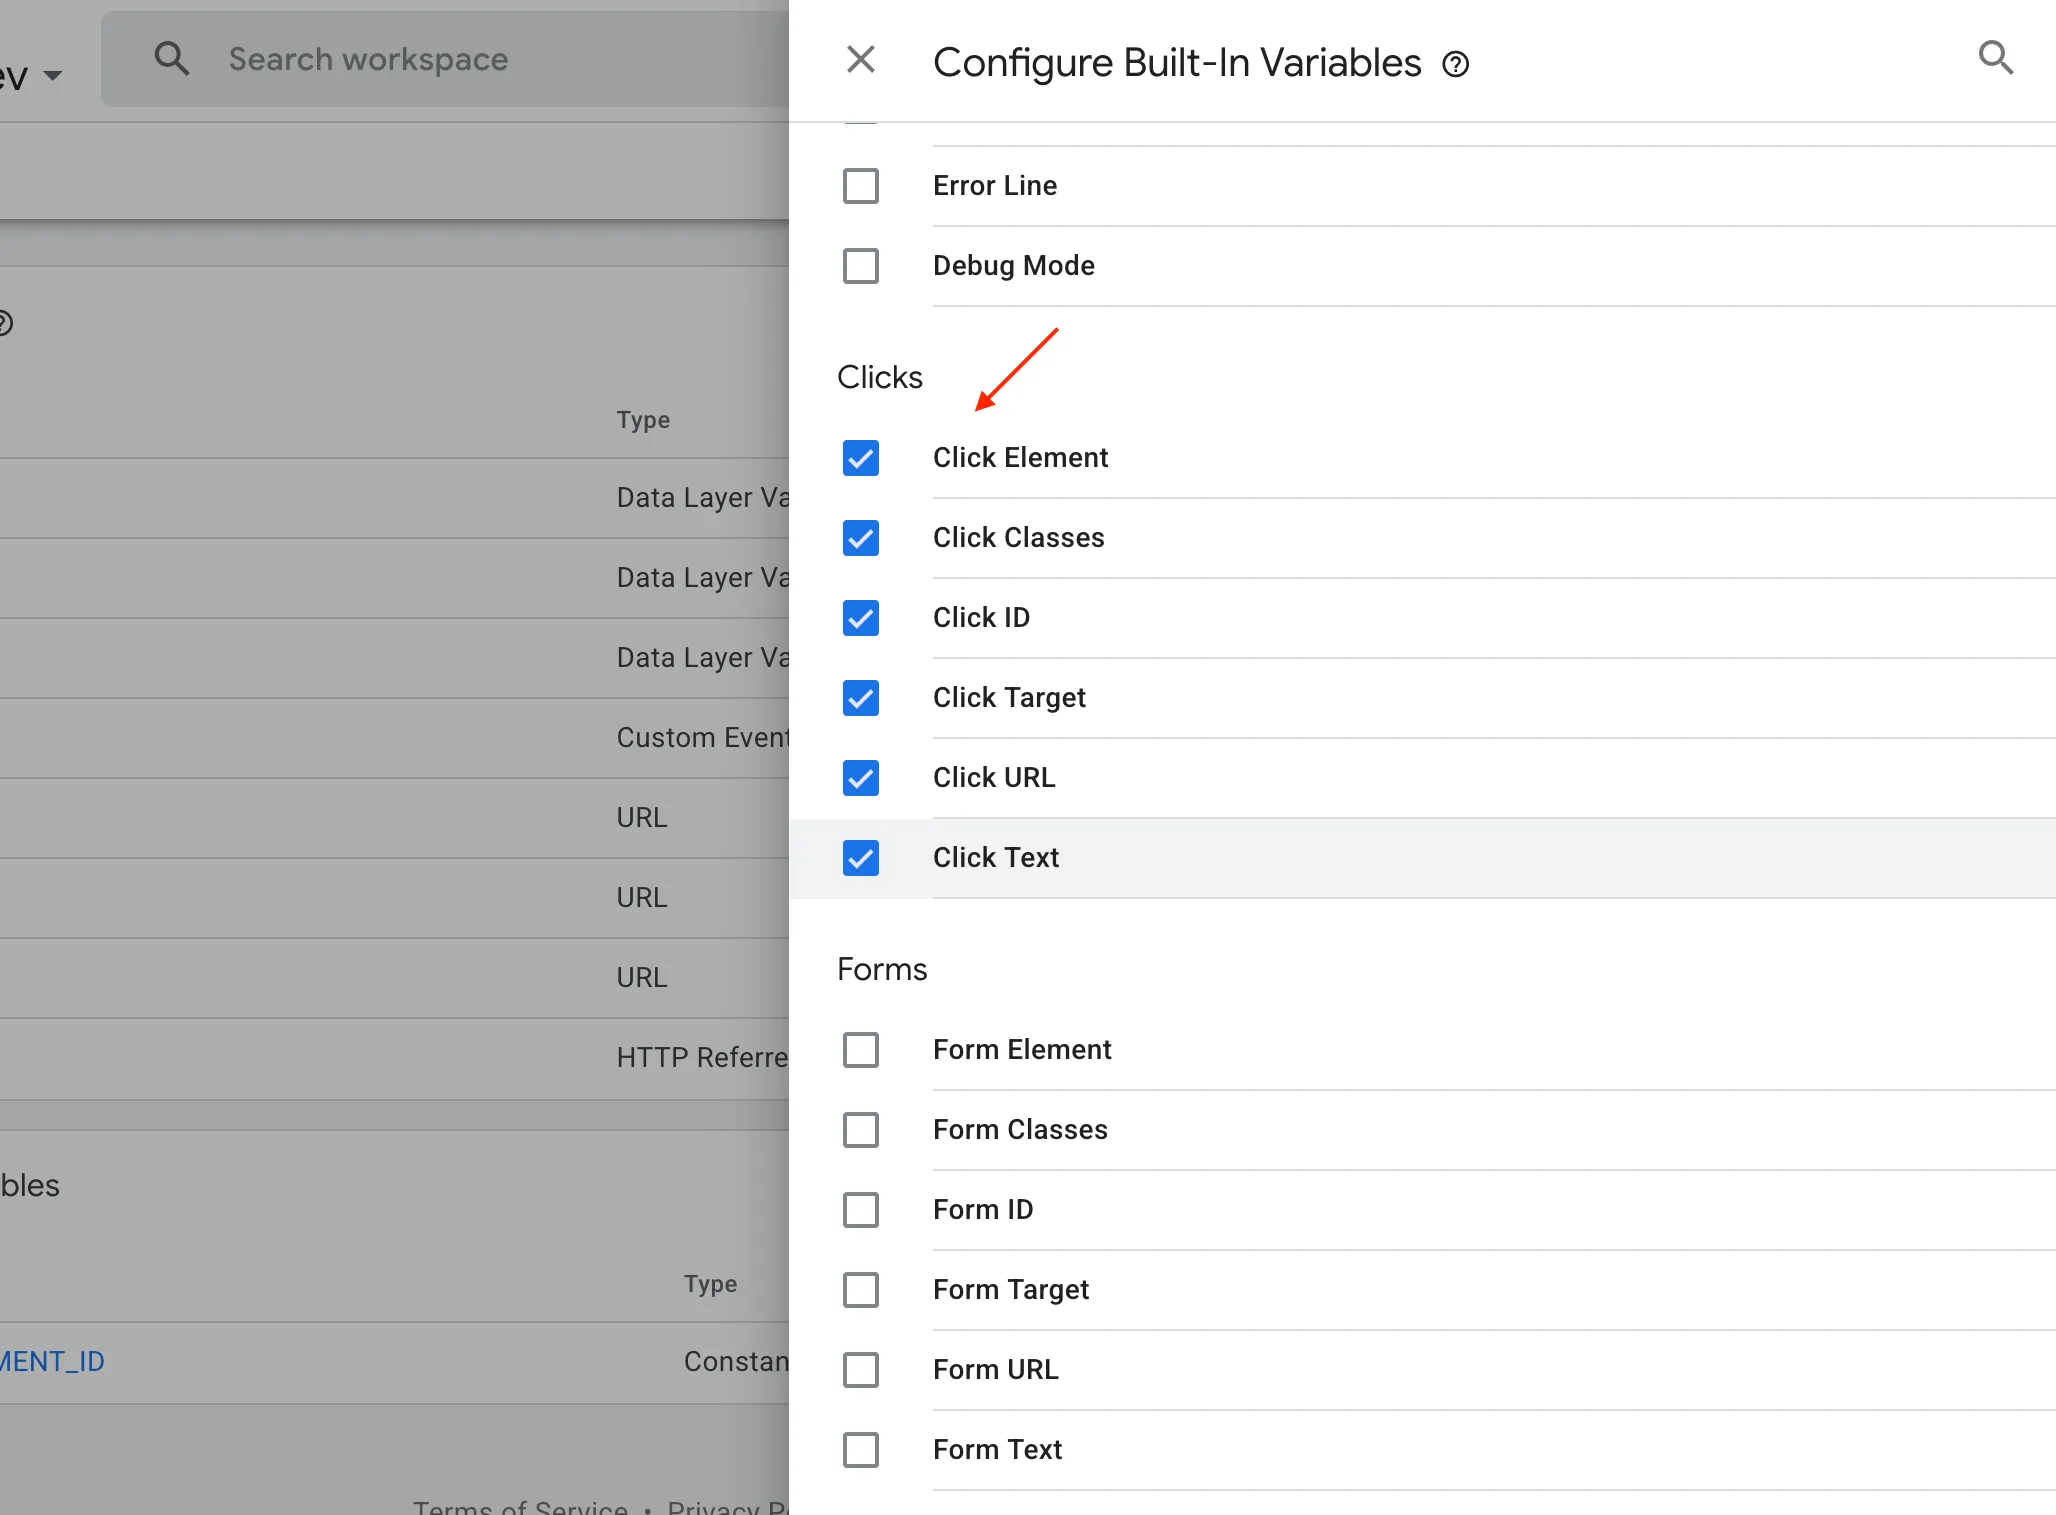The image size is (2056, 1515).
Task: Disable the Click URL variable
Action: point(861,778)
